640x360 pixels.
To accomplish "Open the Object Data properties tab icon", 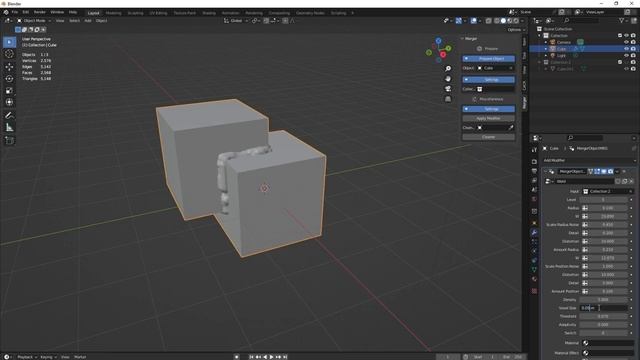I will pos(534,269).
